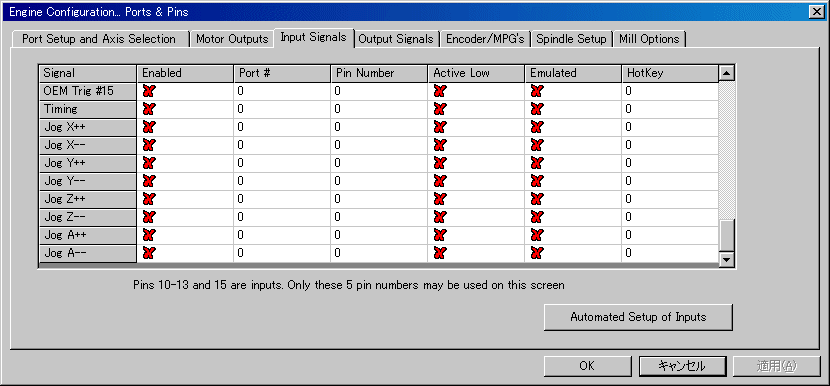The width and height of the screenshot is (830, 386).
Task: Click the Emulated column header
Action: [x=573, y=73]
